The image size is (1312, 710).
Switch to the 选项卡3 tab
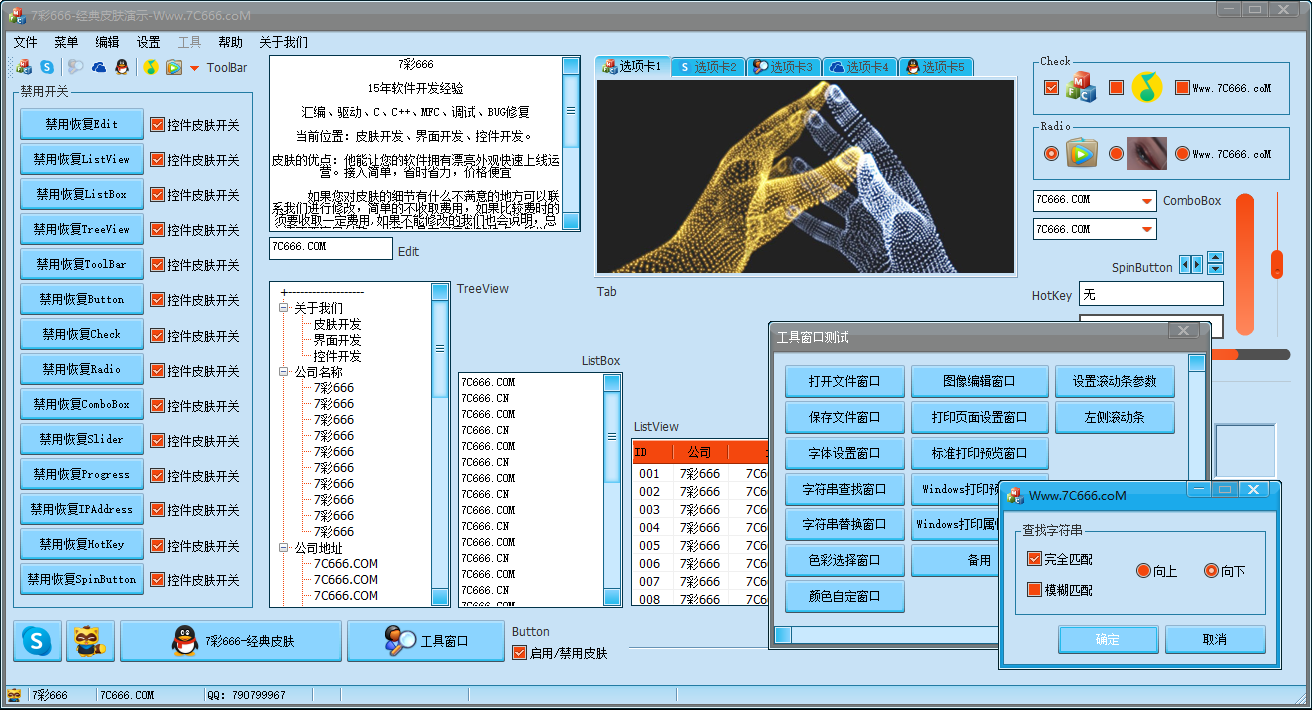click(x=785, y=67)
